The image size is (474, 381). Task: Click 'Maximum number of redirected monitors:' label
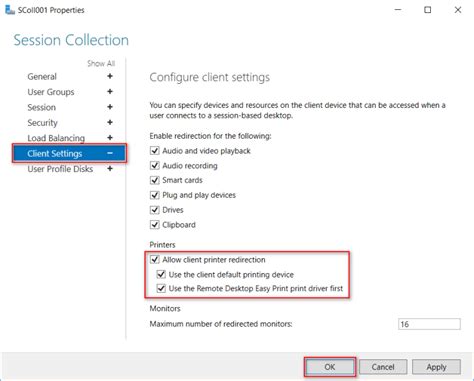[x=221, y=324]
